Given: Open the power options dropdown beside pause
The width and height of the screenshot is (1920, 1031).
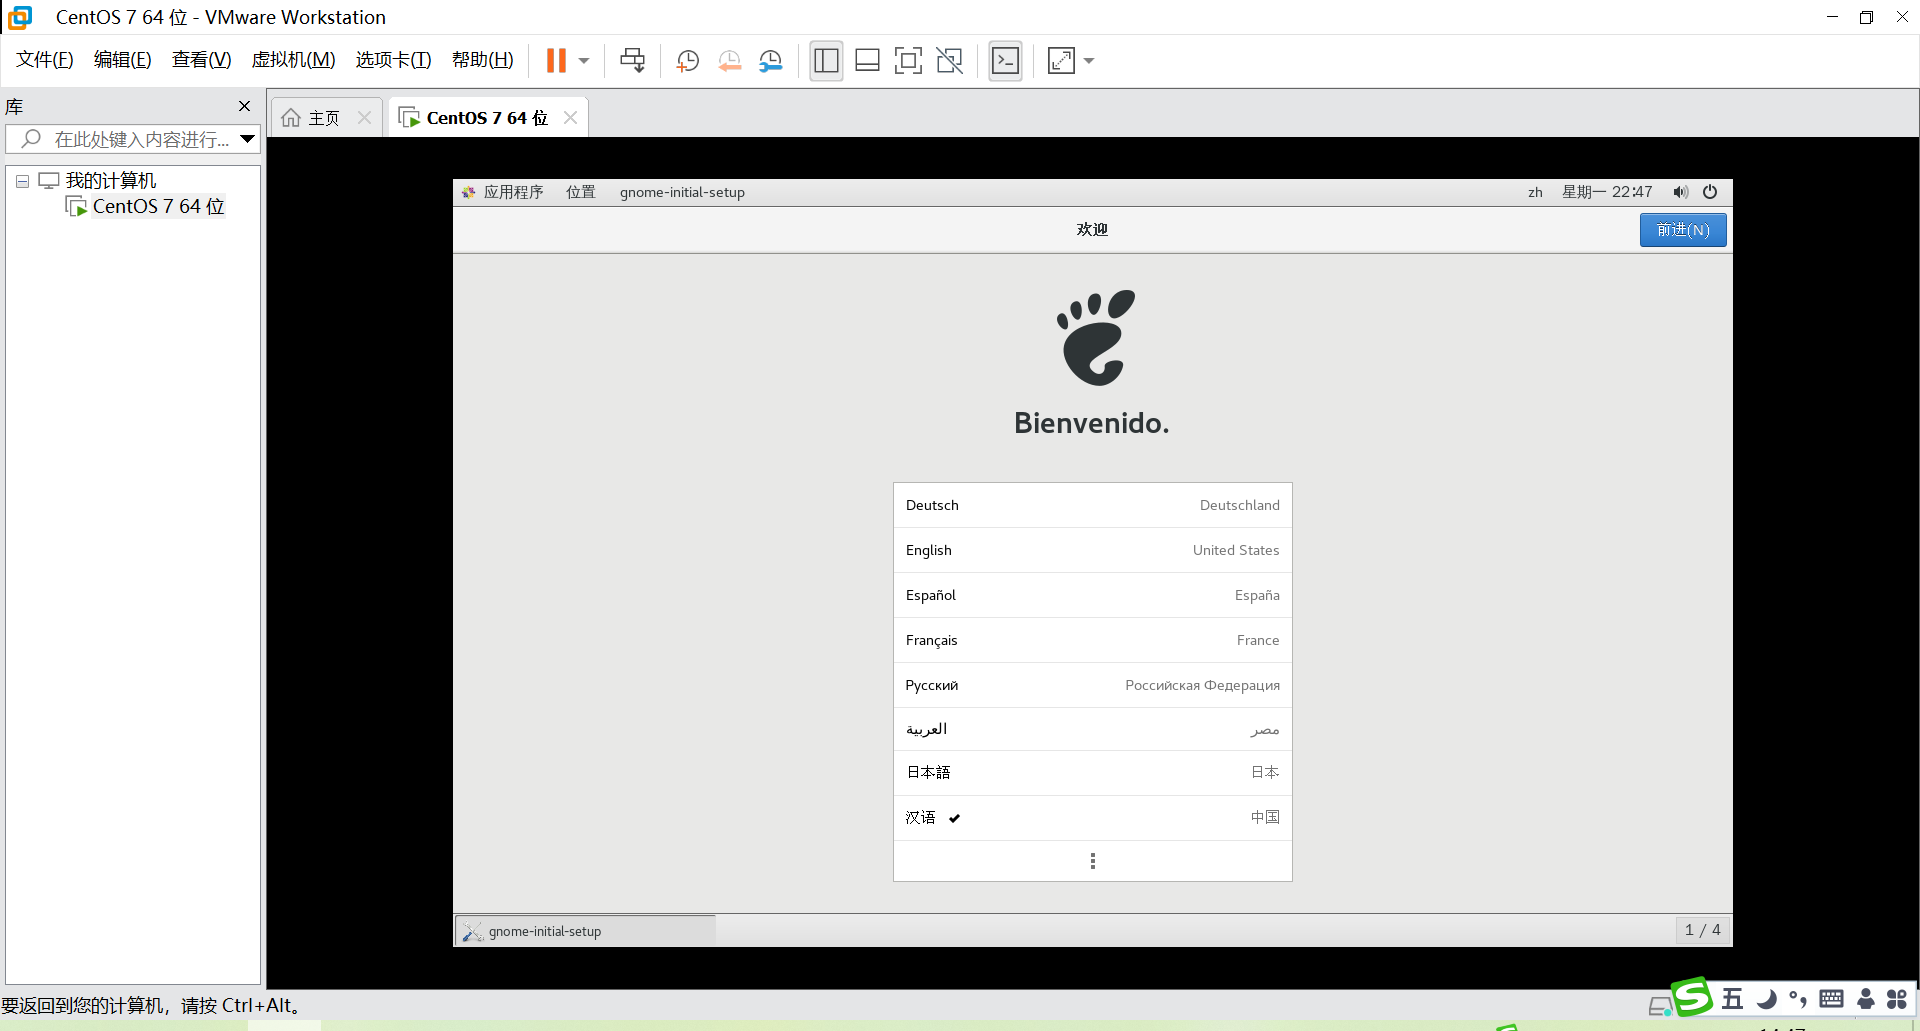Looking at the screenshot, I should 584,61.
